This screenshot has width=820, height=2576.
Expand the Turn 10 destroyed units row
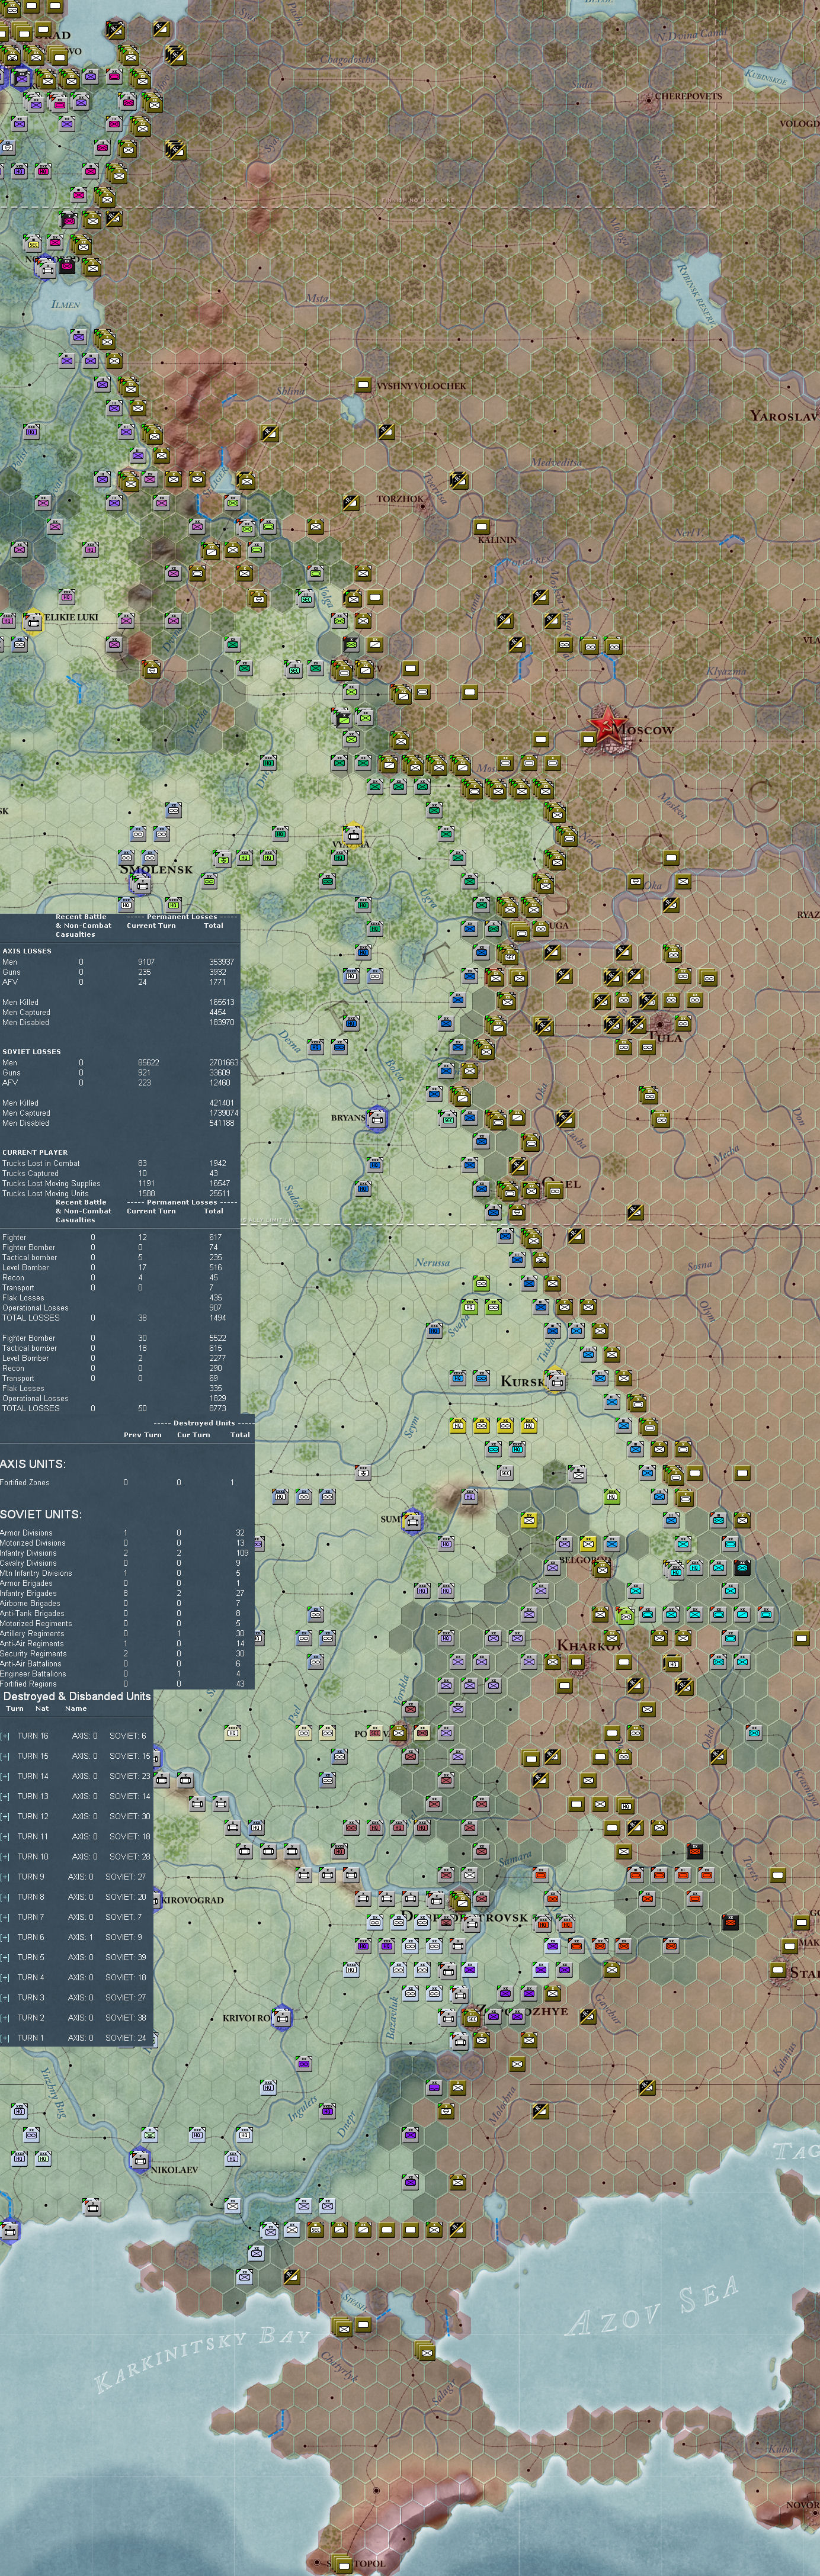[x=6, y=1857]
